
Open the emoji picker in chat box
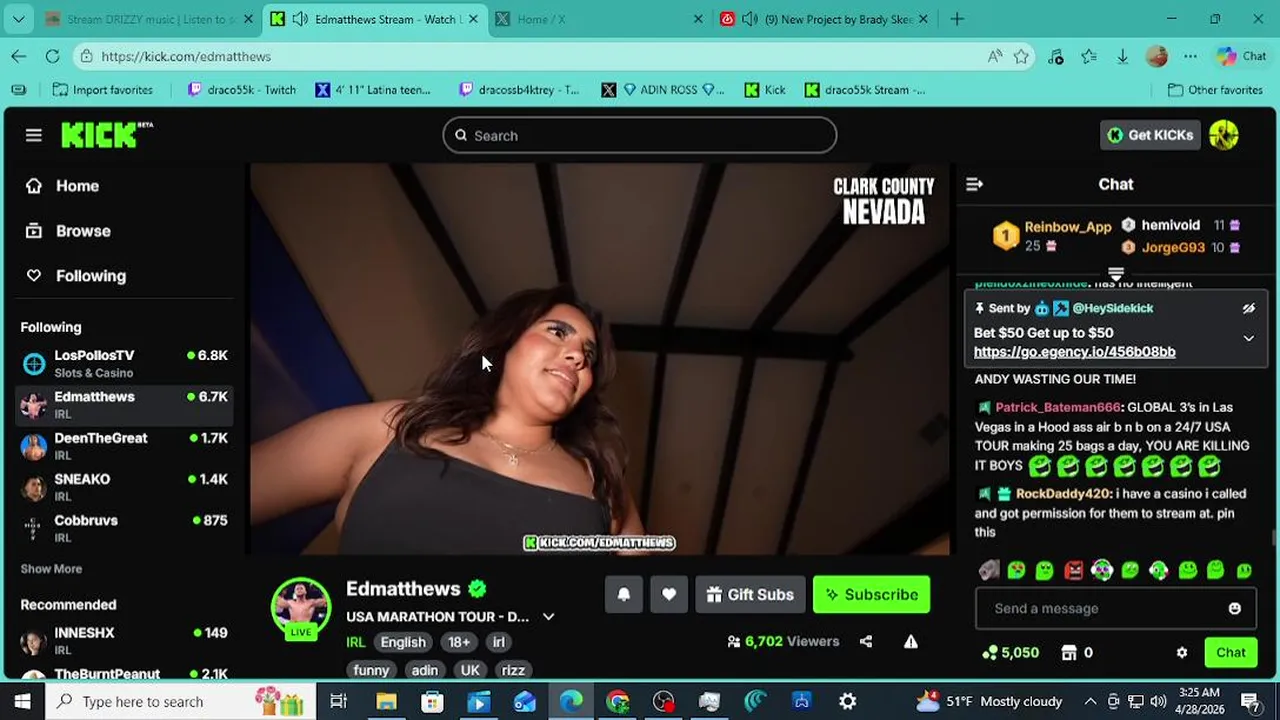[1234, 608]
